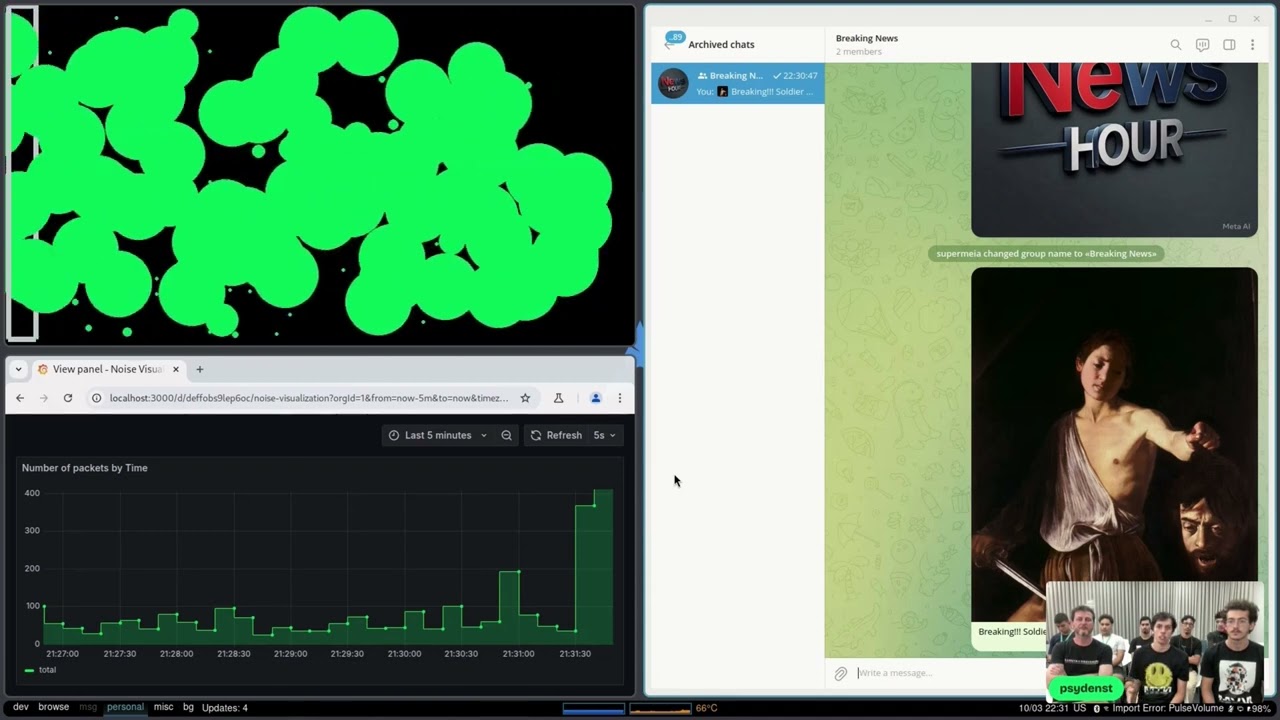Switch to msg workspace

88,707
